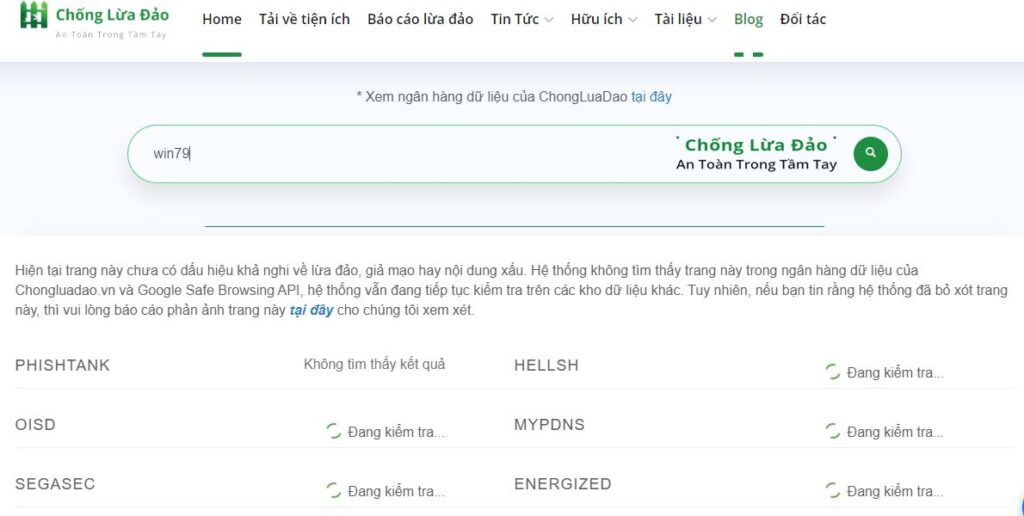
Task: Click the SEGASEC loading spinner icon
Action: coord(334,490)
